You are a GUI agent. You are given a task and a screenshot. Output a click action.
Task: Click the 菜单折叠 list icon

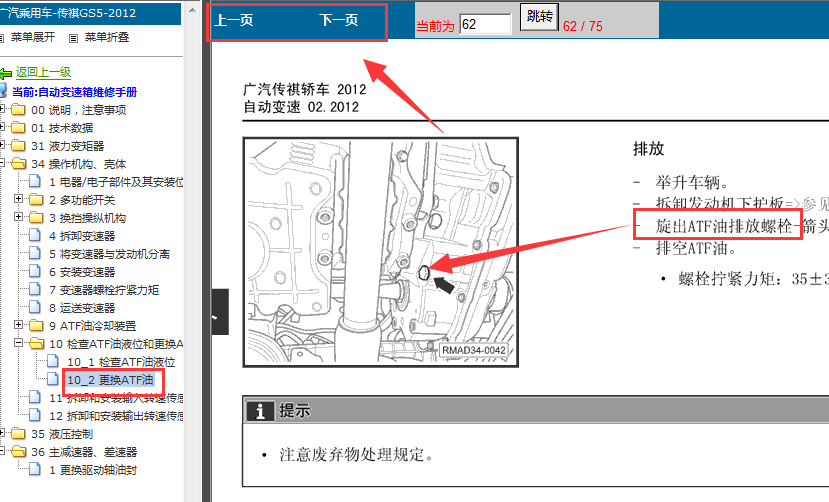click(73, 38)
